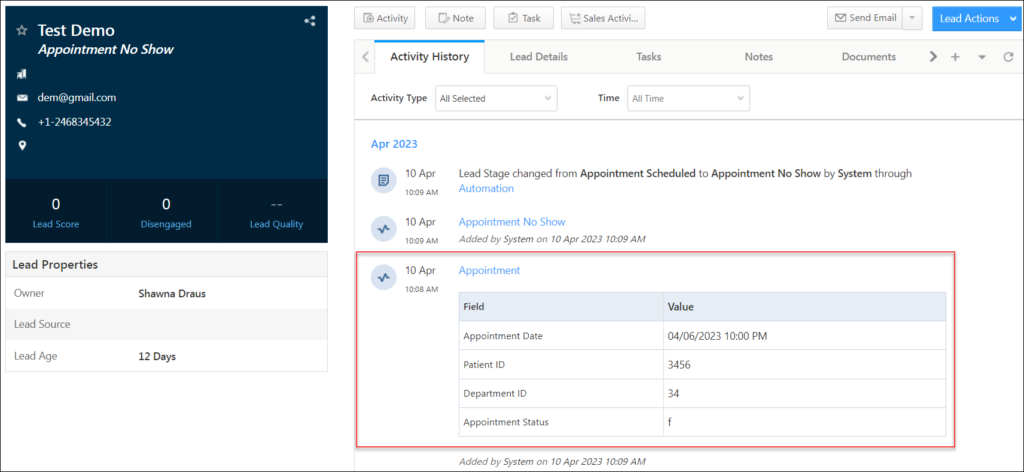Open the Appointment No Show activity link

(511, 222)
